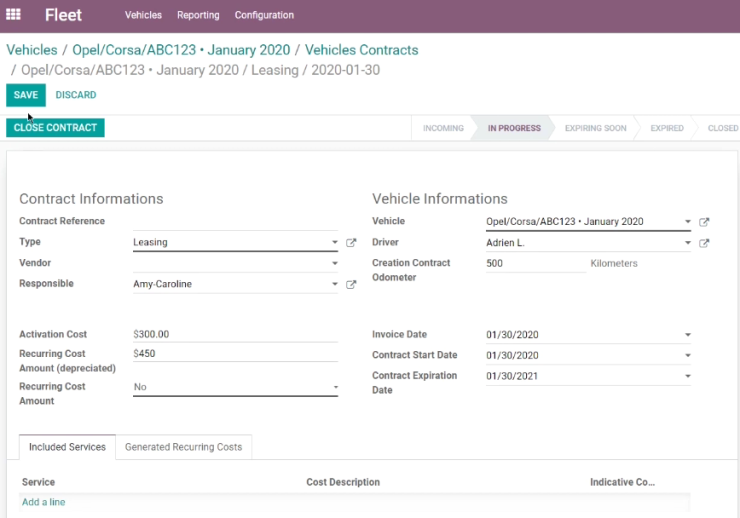The image size is (740, 518).
Task: Click the Vehicle Informations heading
Action: pos(440,199)
